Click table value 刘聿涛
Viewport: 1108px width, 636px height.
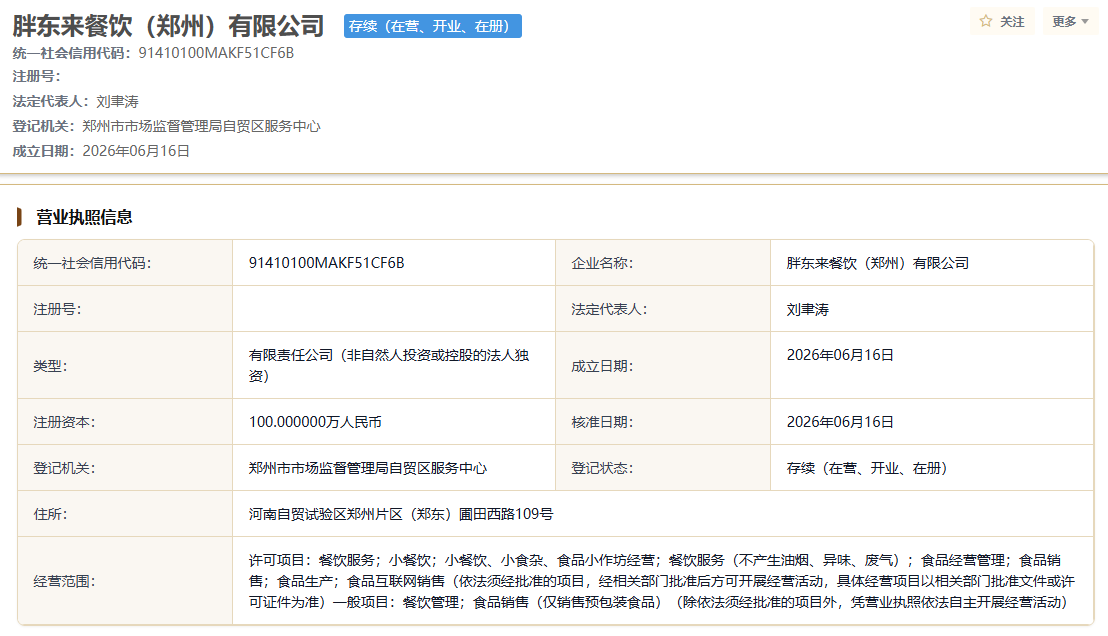808,310
